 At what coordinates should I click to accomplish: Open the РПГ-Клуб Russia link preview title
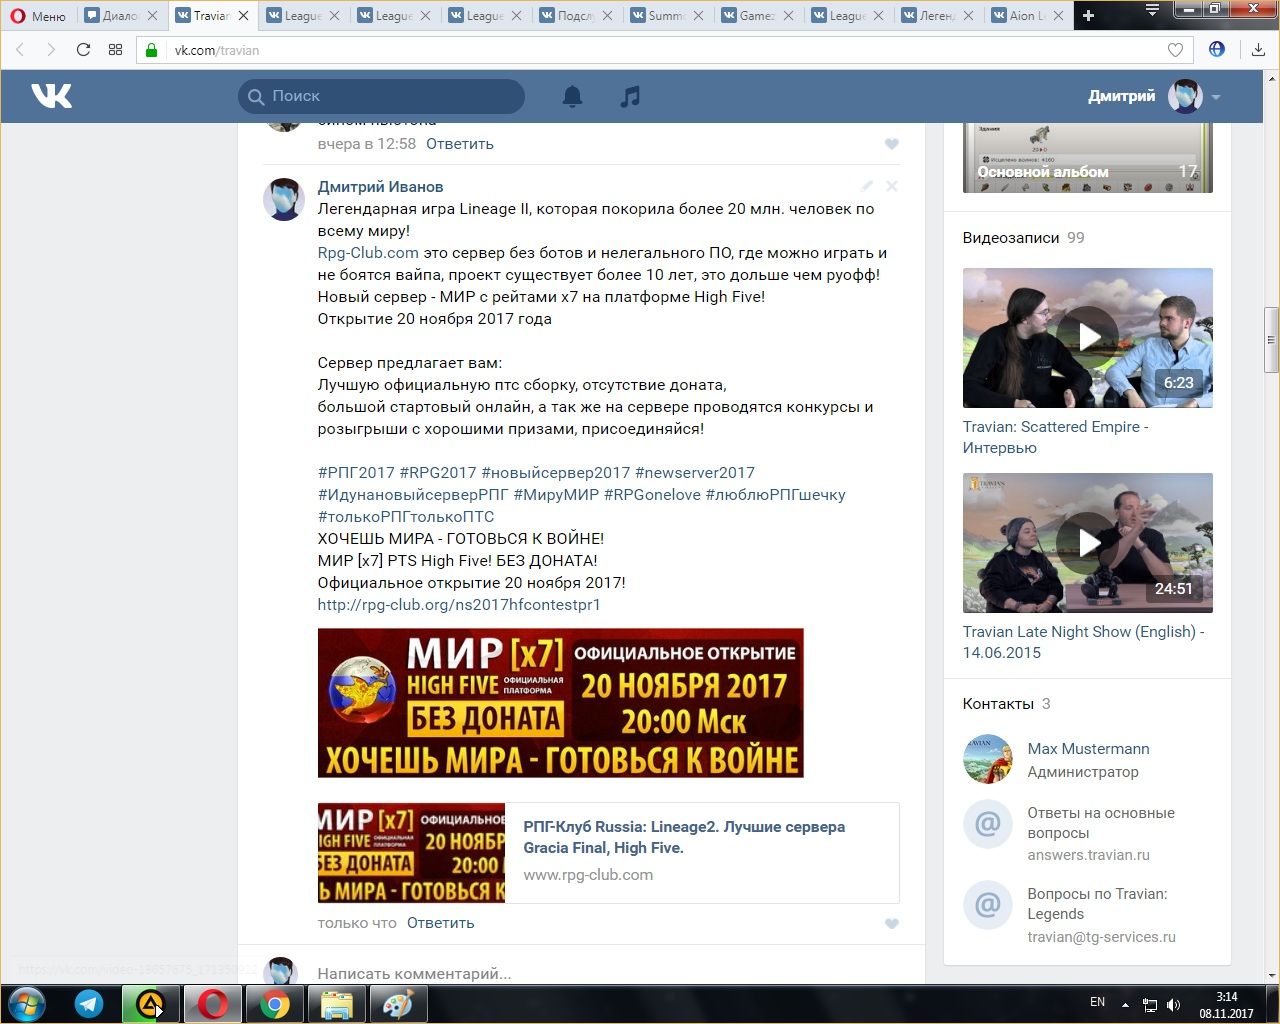point(684,837)
